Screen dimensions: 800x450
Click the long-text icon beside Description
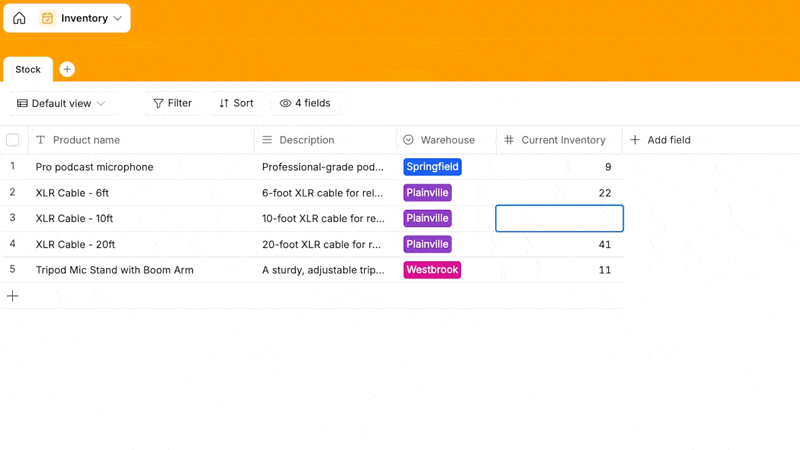click(x=267, y=140)
